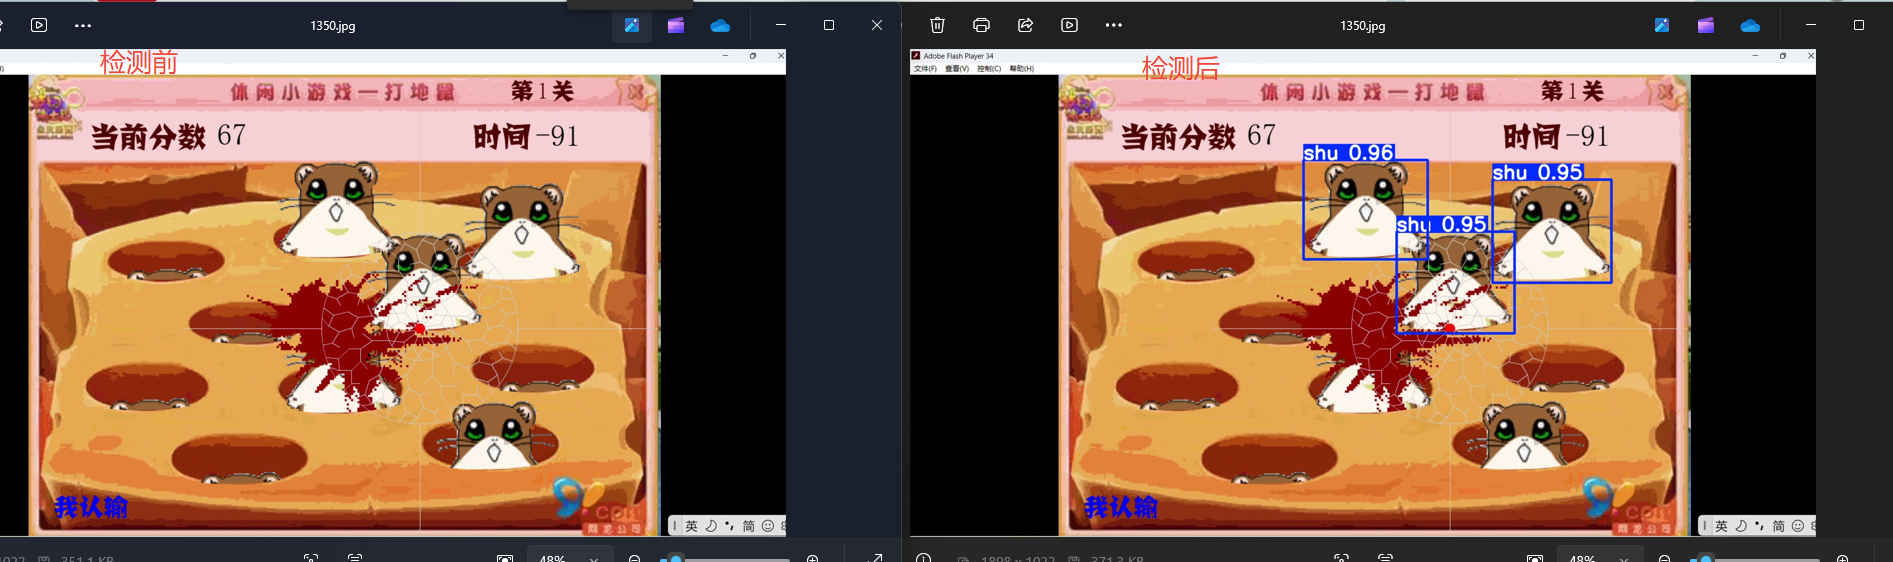
Task: Open Clipchamp from right Photos window
Action: pyautogui.click(x=1705, y=25)
